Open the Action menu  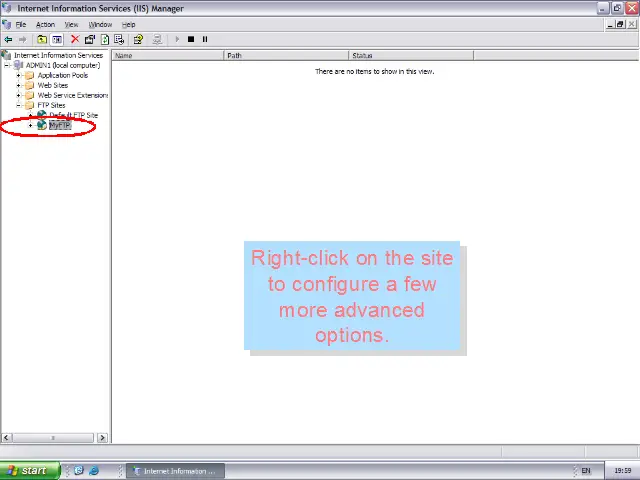pyautogui.click(x=45, y=24)
